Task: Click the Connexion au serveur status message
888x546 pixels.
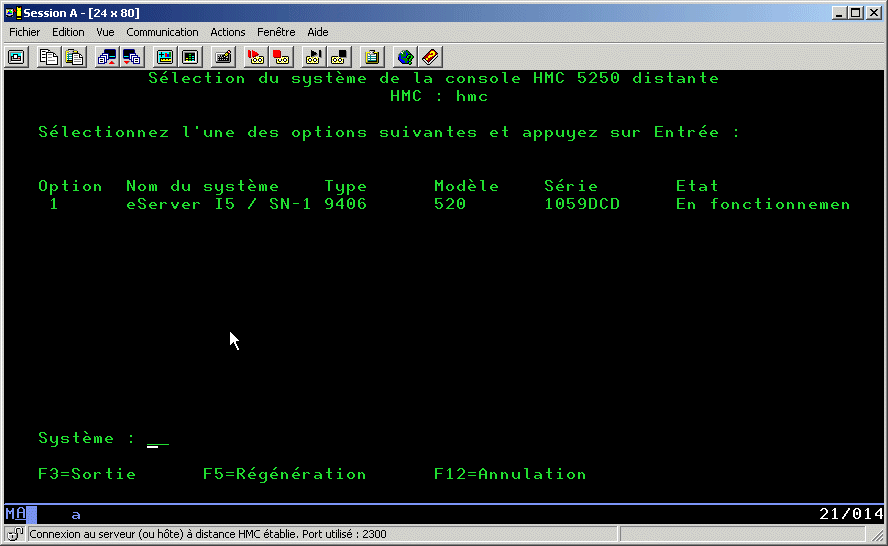Action: click(x=208, y=534)
